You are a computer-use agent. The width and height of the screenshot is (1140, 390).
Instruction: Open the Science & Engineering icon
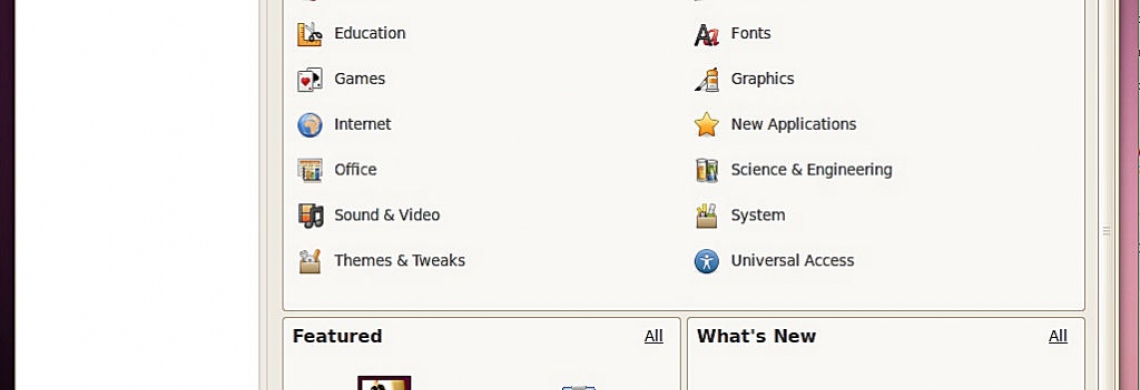pos(707,170)
